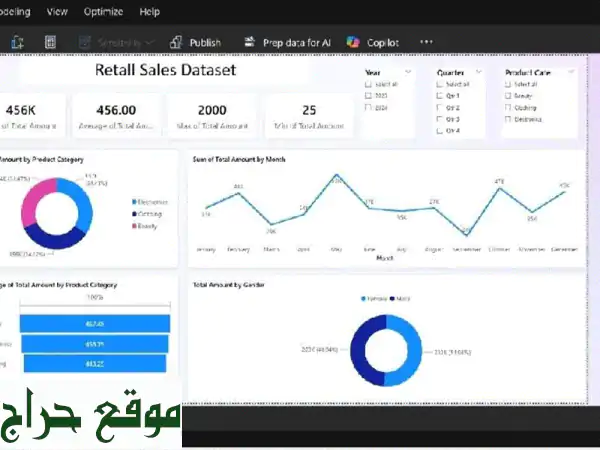Open the Optimize ribbon tab

coord(103,12)
